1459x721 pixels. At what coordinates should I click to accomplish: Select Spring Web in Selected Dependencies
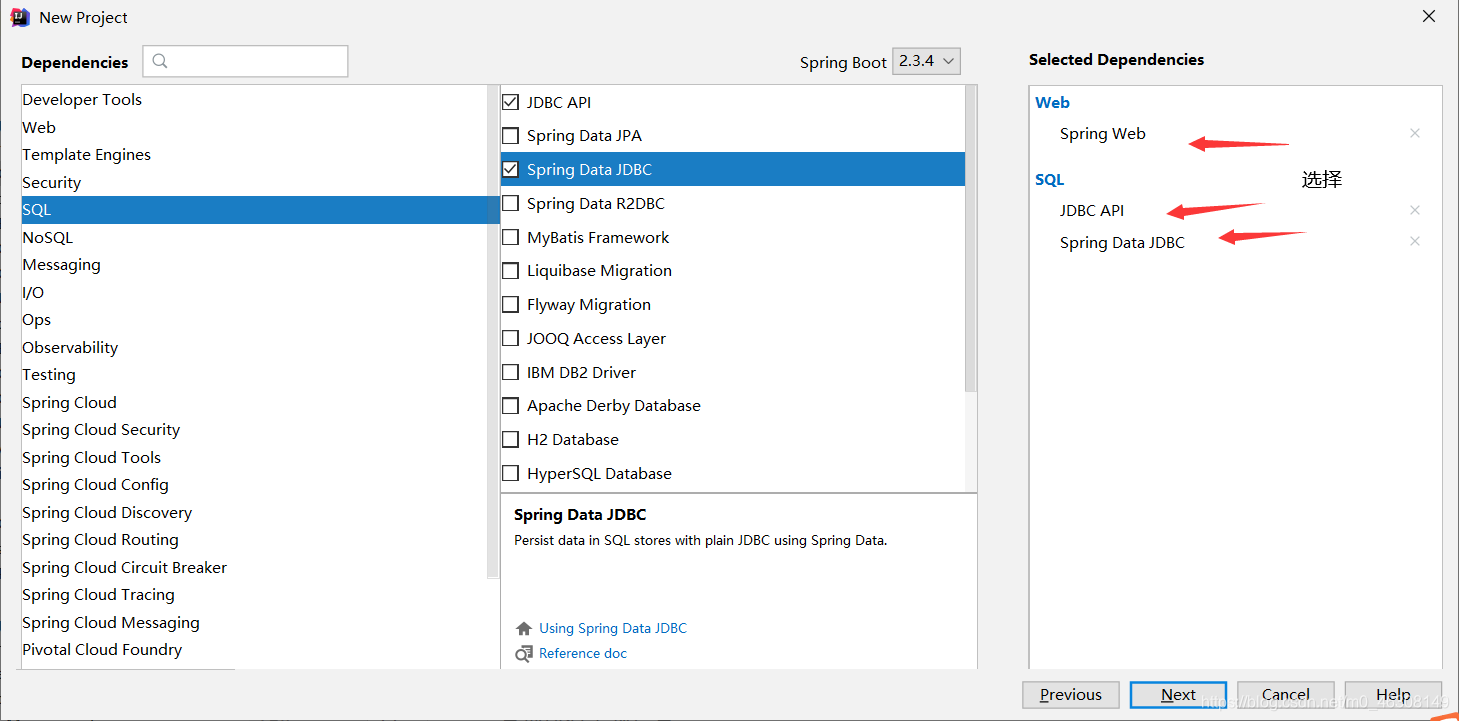(1103, 134)
